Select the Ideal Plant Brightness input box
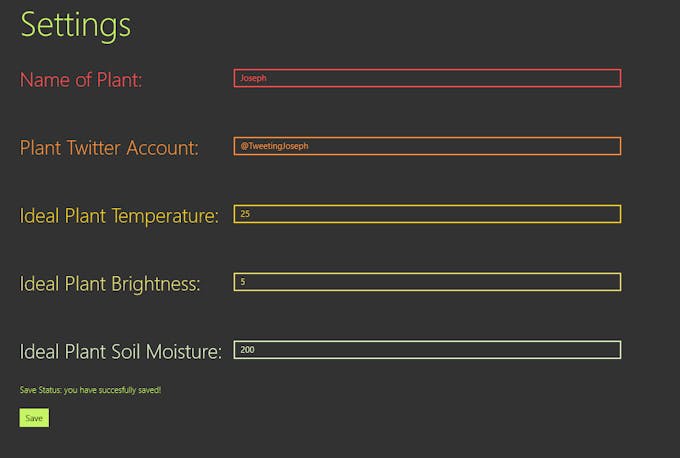The image size is (680, 458). click(427, 282)
